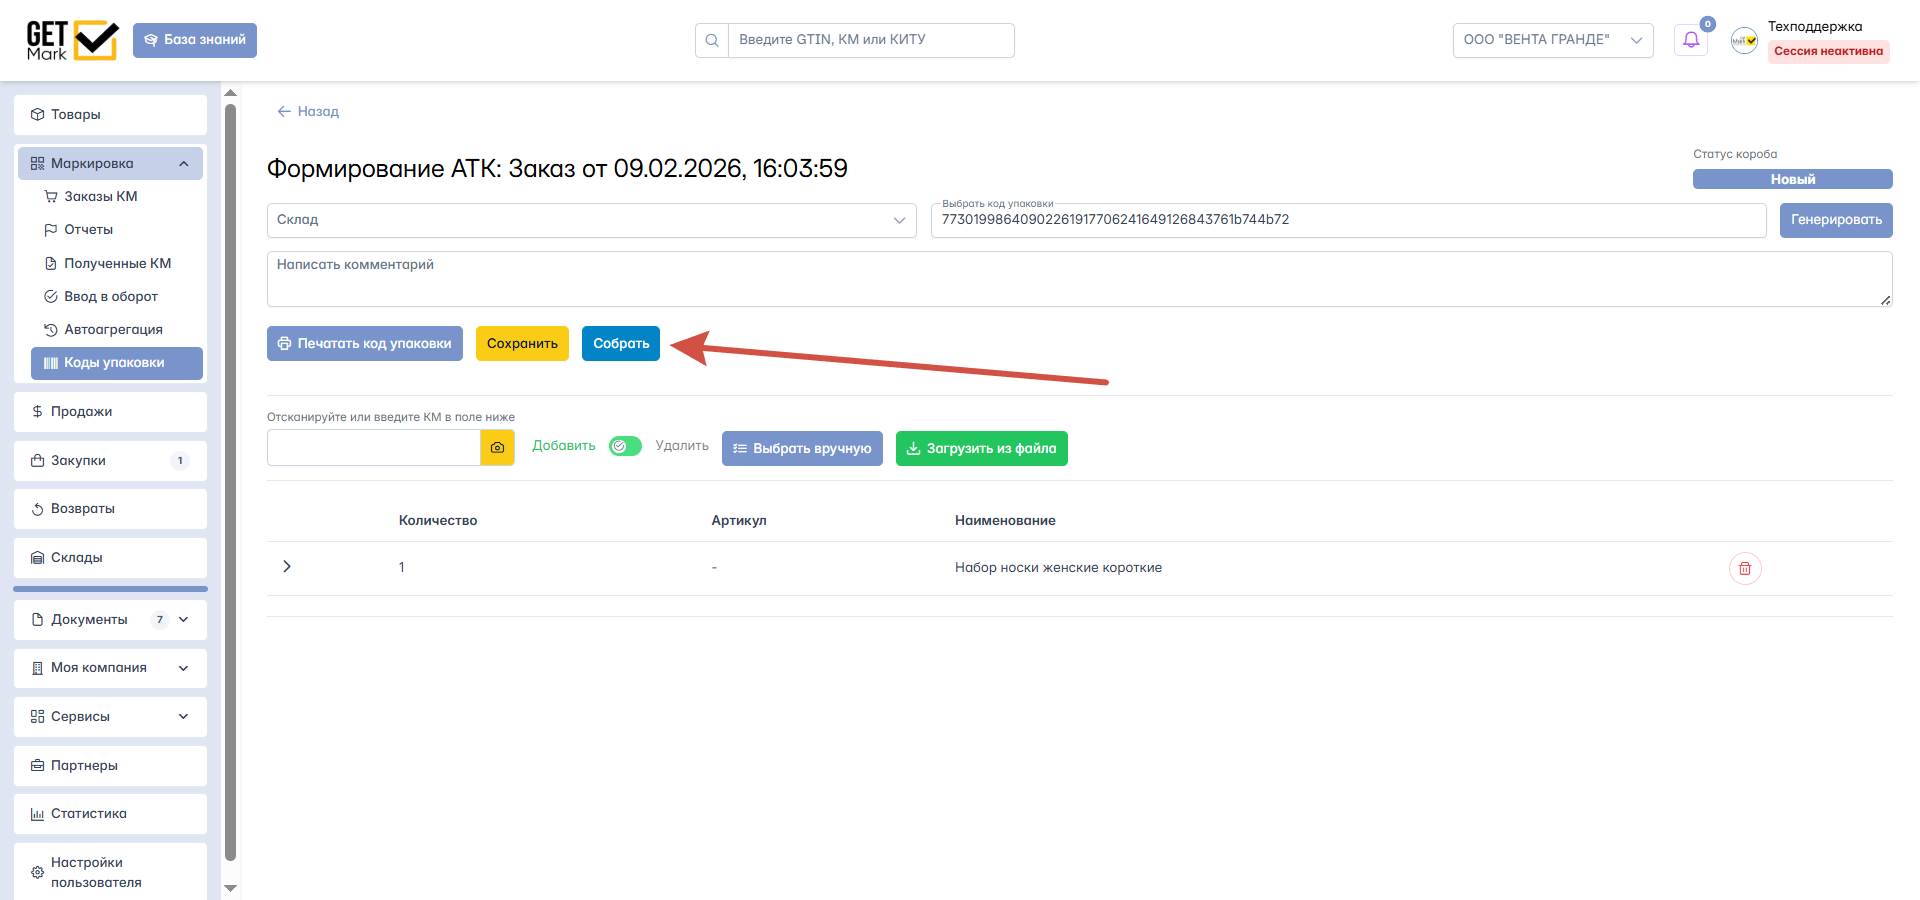Click the search magnifier icon
The height and width of the screenshot is (900, 1920).
click(712, 40)
